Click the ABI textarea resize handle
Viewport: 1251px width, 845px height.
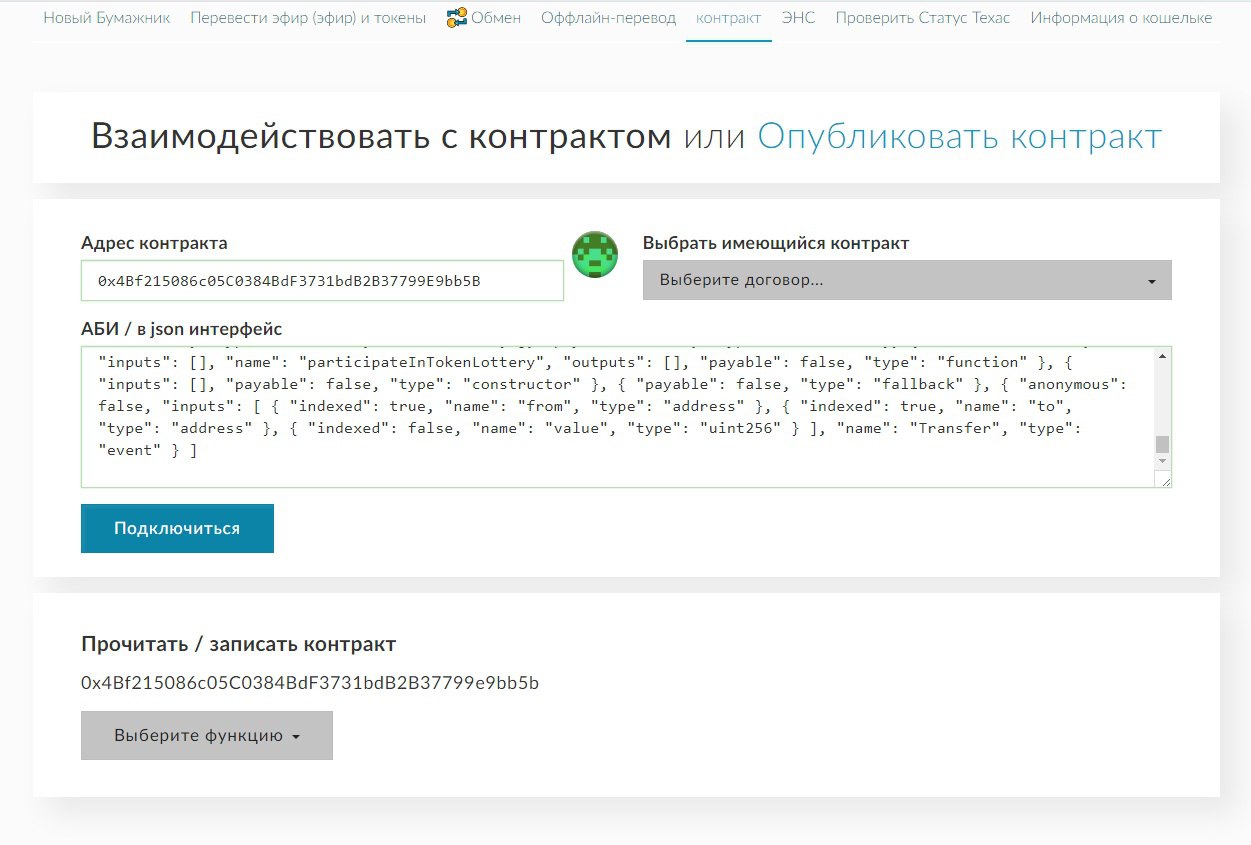(x=1164, y=480)
